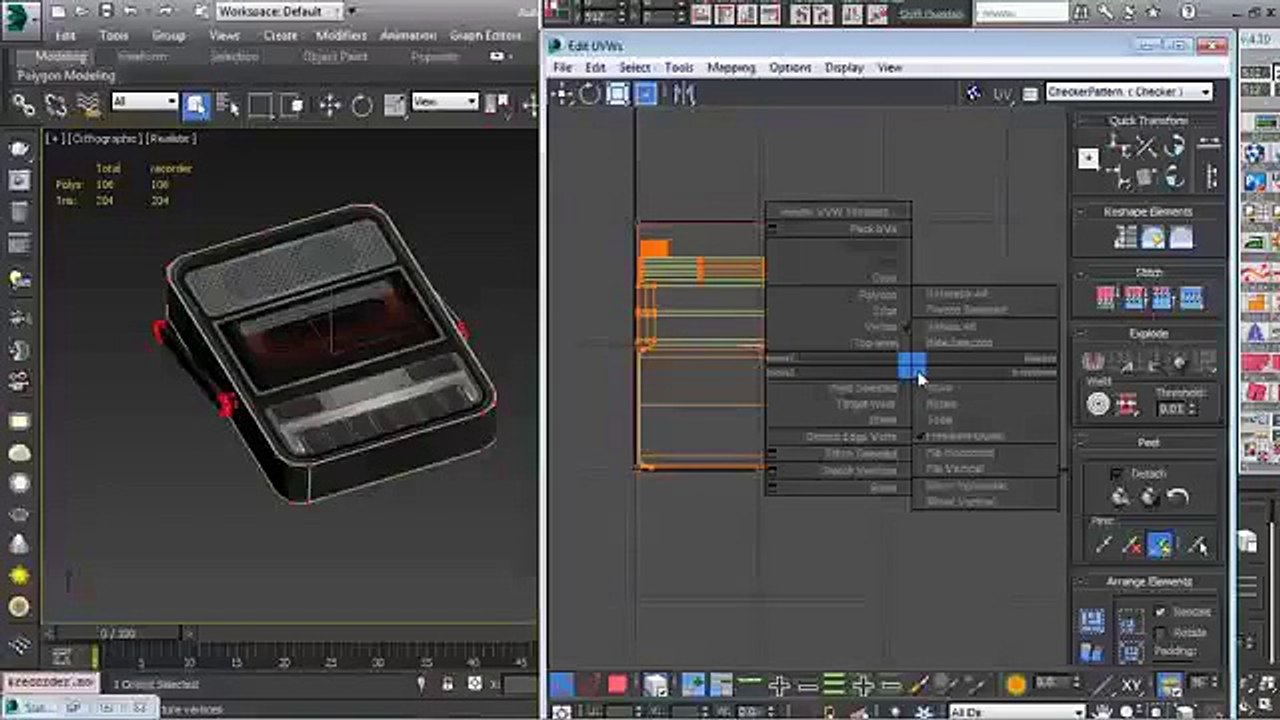Choose Detach Edge Verts in the quad menu
The height and width of the screenshot is (720, 1280).
[852, 437]
